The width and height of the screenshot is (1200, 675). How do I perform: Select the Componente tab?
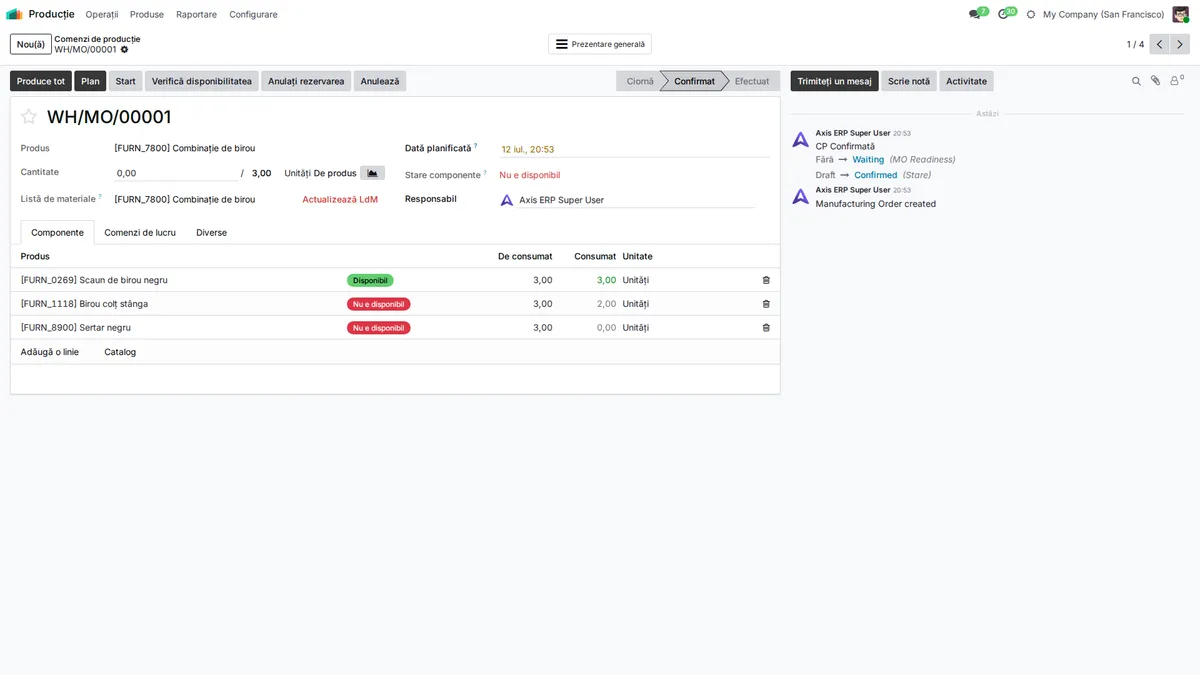click(x=57, y=233)
